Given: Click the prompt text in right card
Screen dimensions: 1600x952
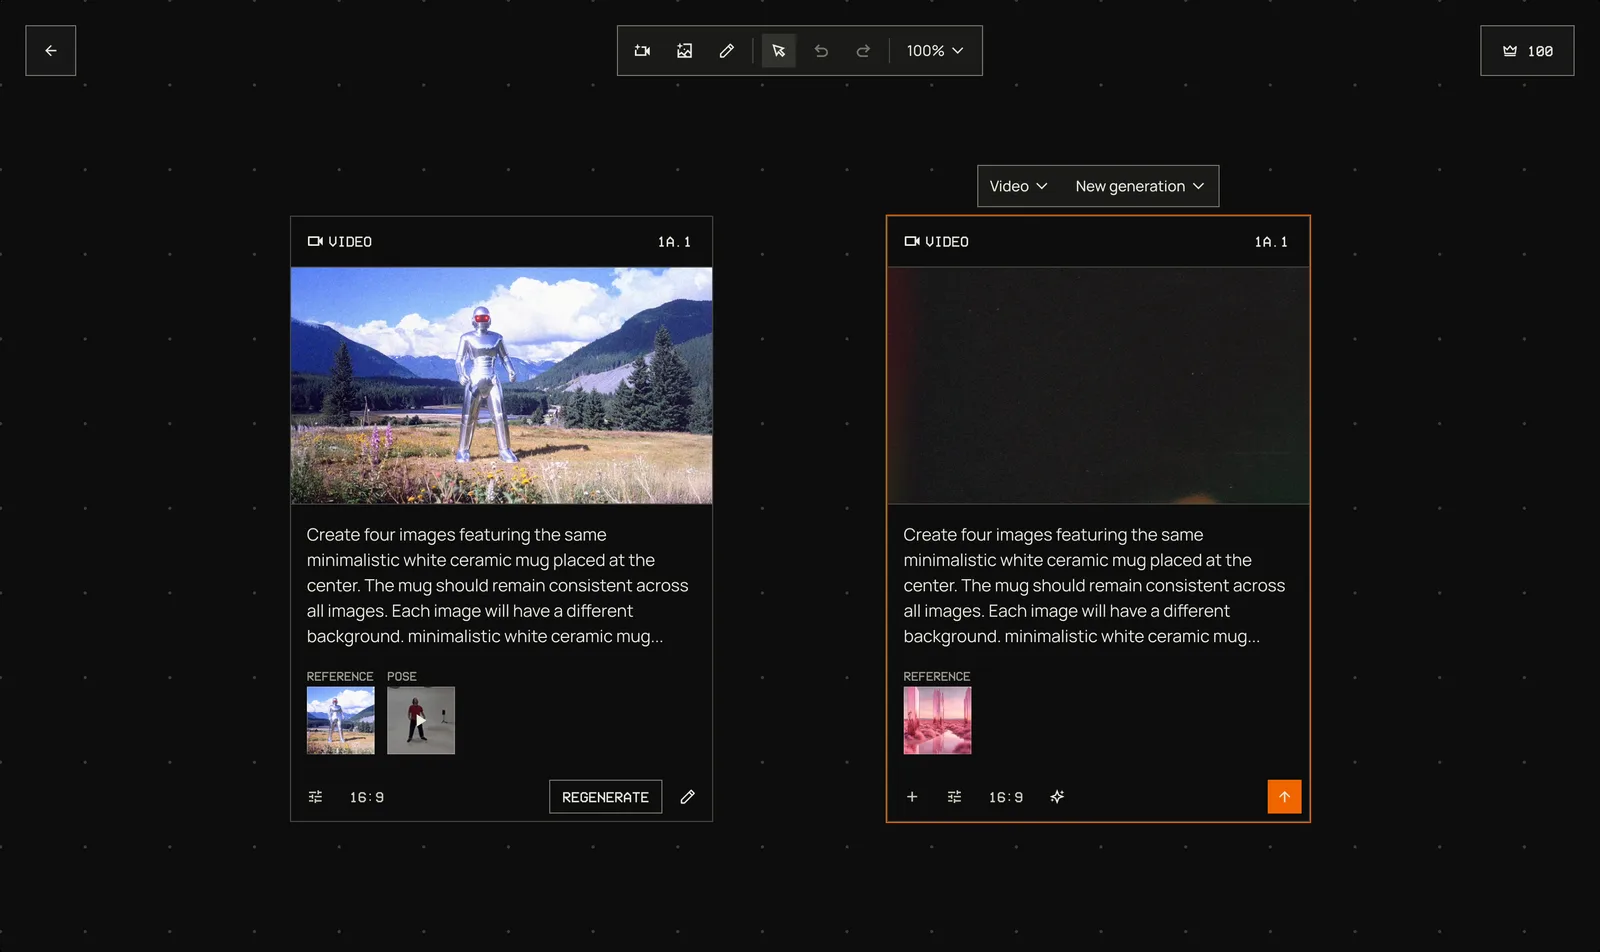Looking at the screenshot, I should pos(1094,585).
